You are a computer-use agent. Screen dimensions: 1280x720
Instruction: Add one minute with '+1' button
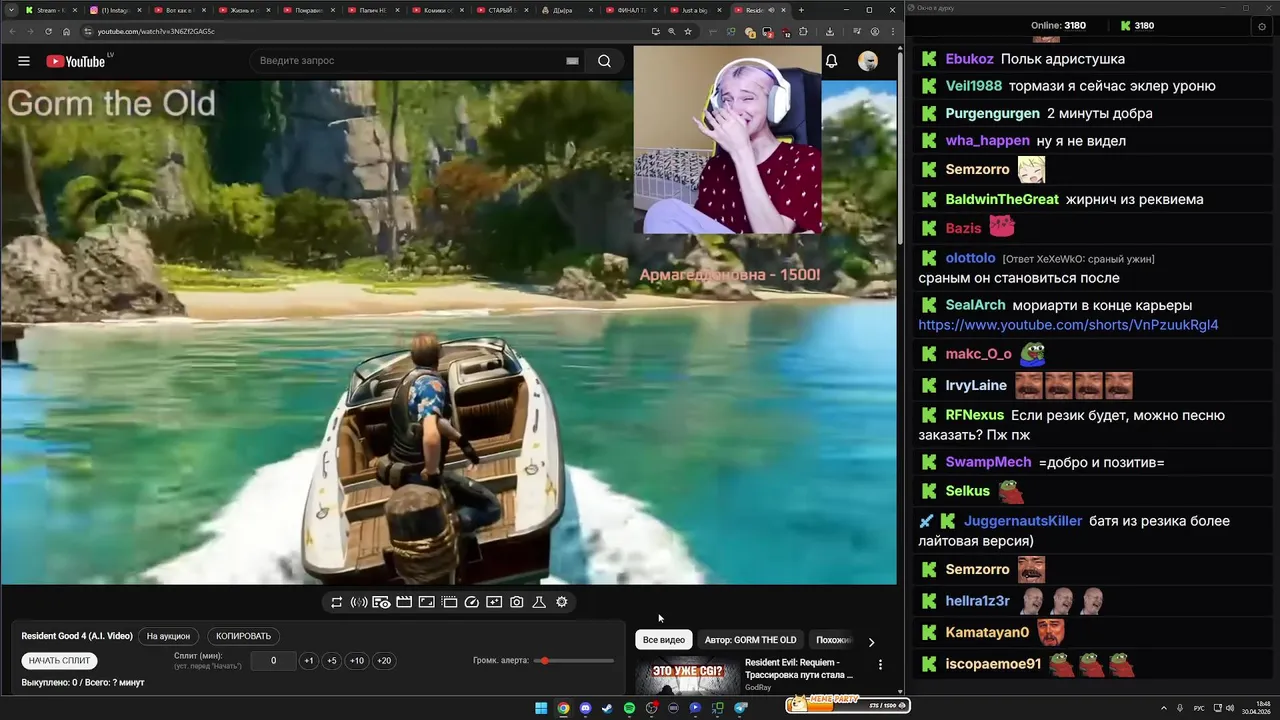click(309, 661)
